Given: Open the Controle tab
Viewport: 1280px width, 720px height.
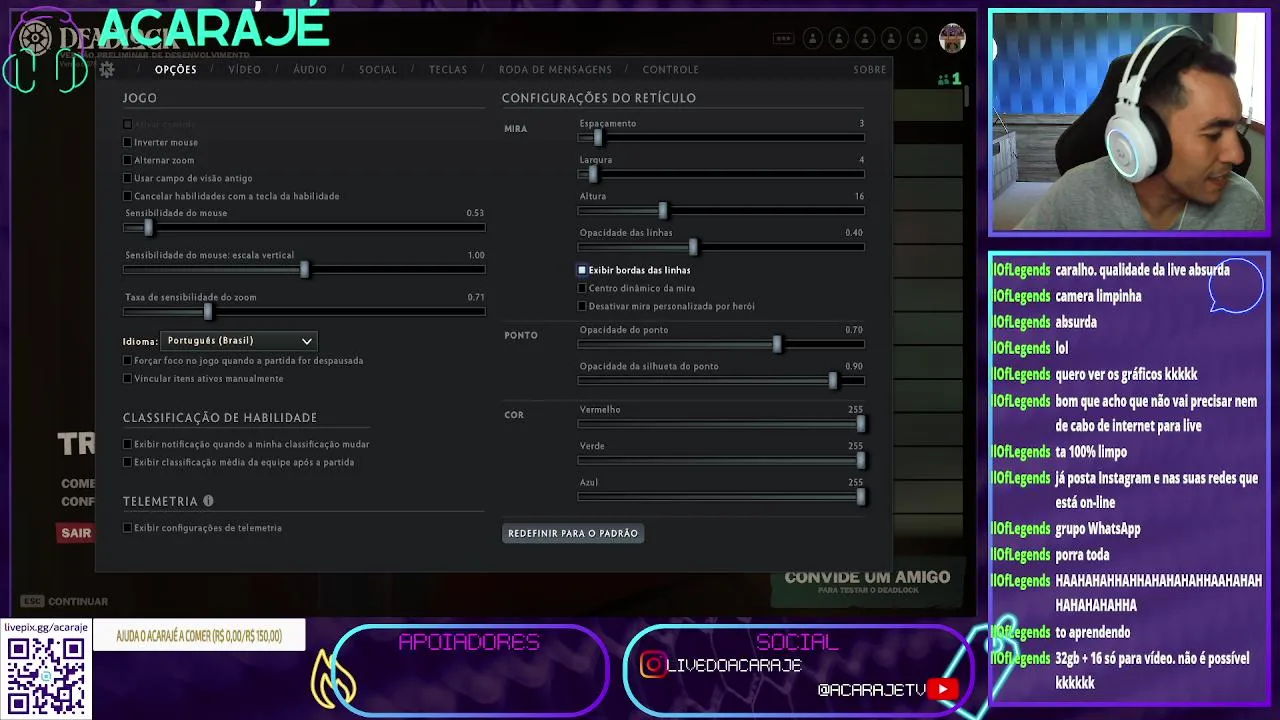Looking at the screenshot, I should coord(670,70).
